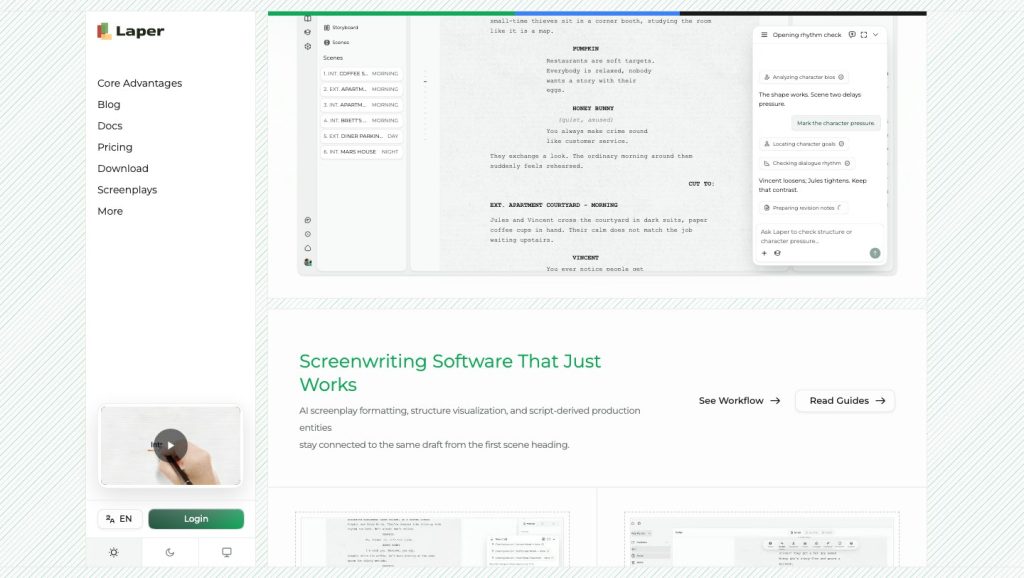This screenshot has width=1024, height=578.
Task: Click the HONEY BUNNY character name
Action: tap(593, 108)
